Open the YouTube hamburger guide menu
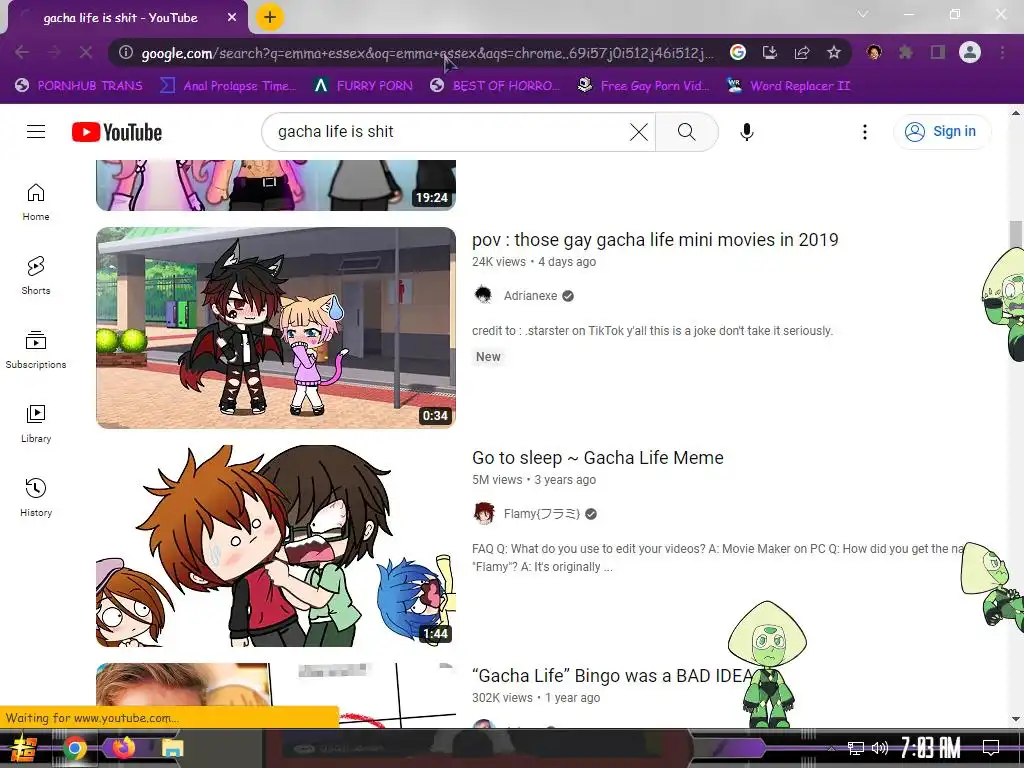This screenshot has height=768, width=1024. point(36,132)
